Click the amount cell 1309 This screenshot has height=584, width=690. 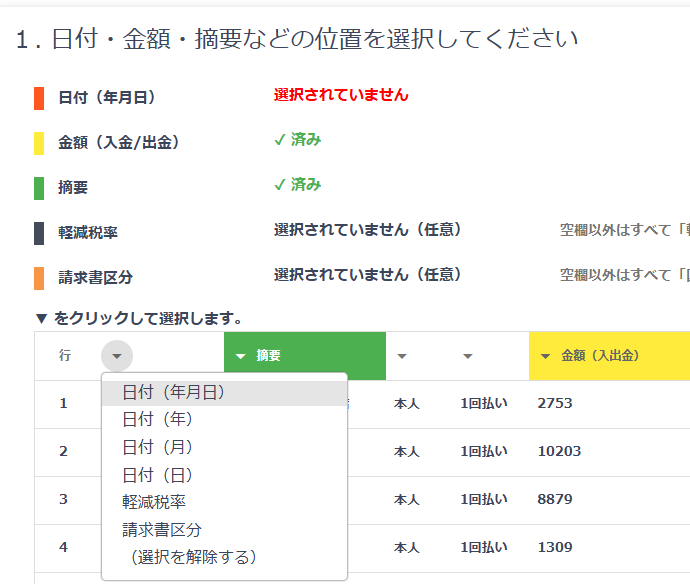(x=555, y=547)
